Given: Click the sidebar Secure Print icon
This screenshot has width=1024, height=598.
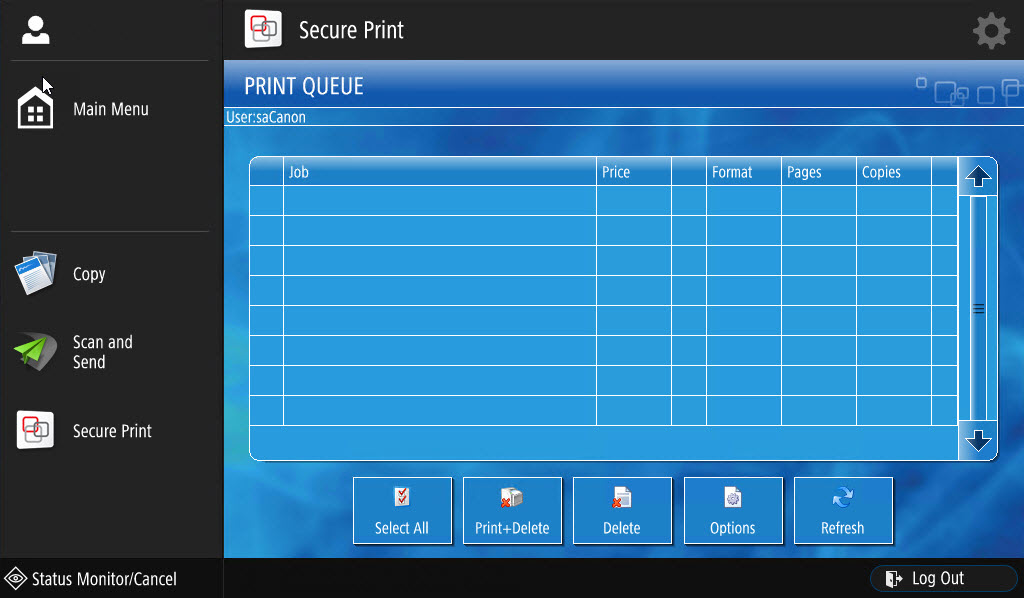Looking at the screenshot, I should click(35, 430).
